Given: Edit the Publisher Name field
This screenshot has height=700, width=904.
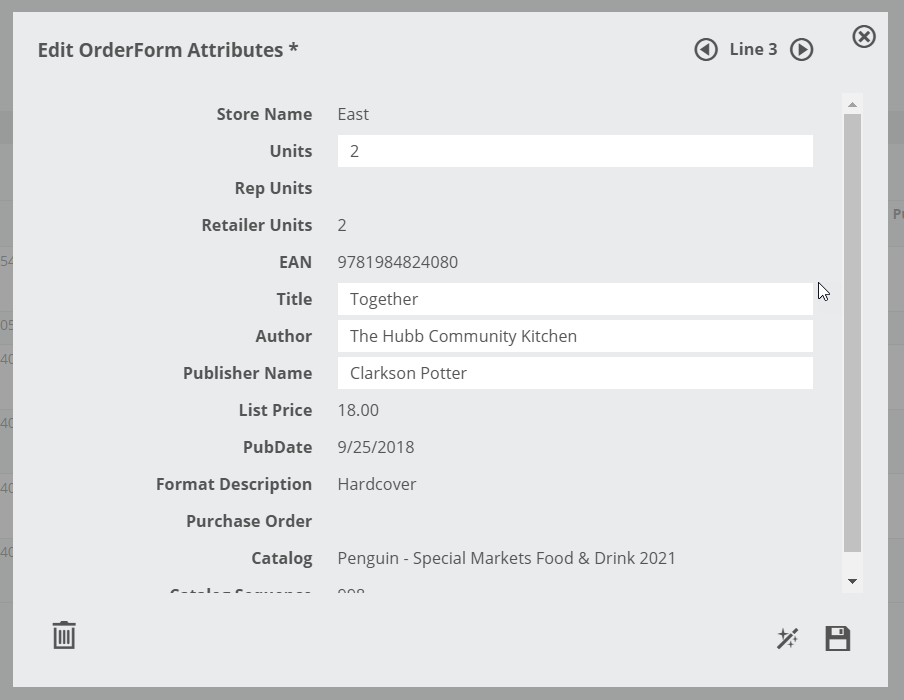Looking at the screenshot, I should tap(575, 373).
